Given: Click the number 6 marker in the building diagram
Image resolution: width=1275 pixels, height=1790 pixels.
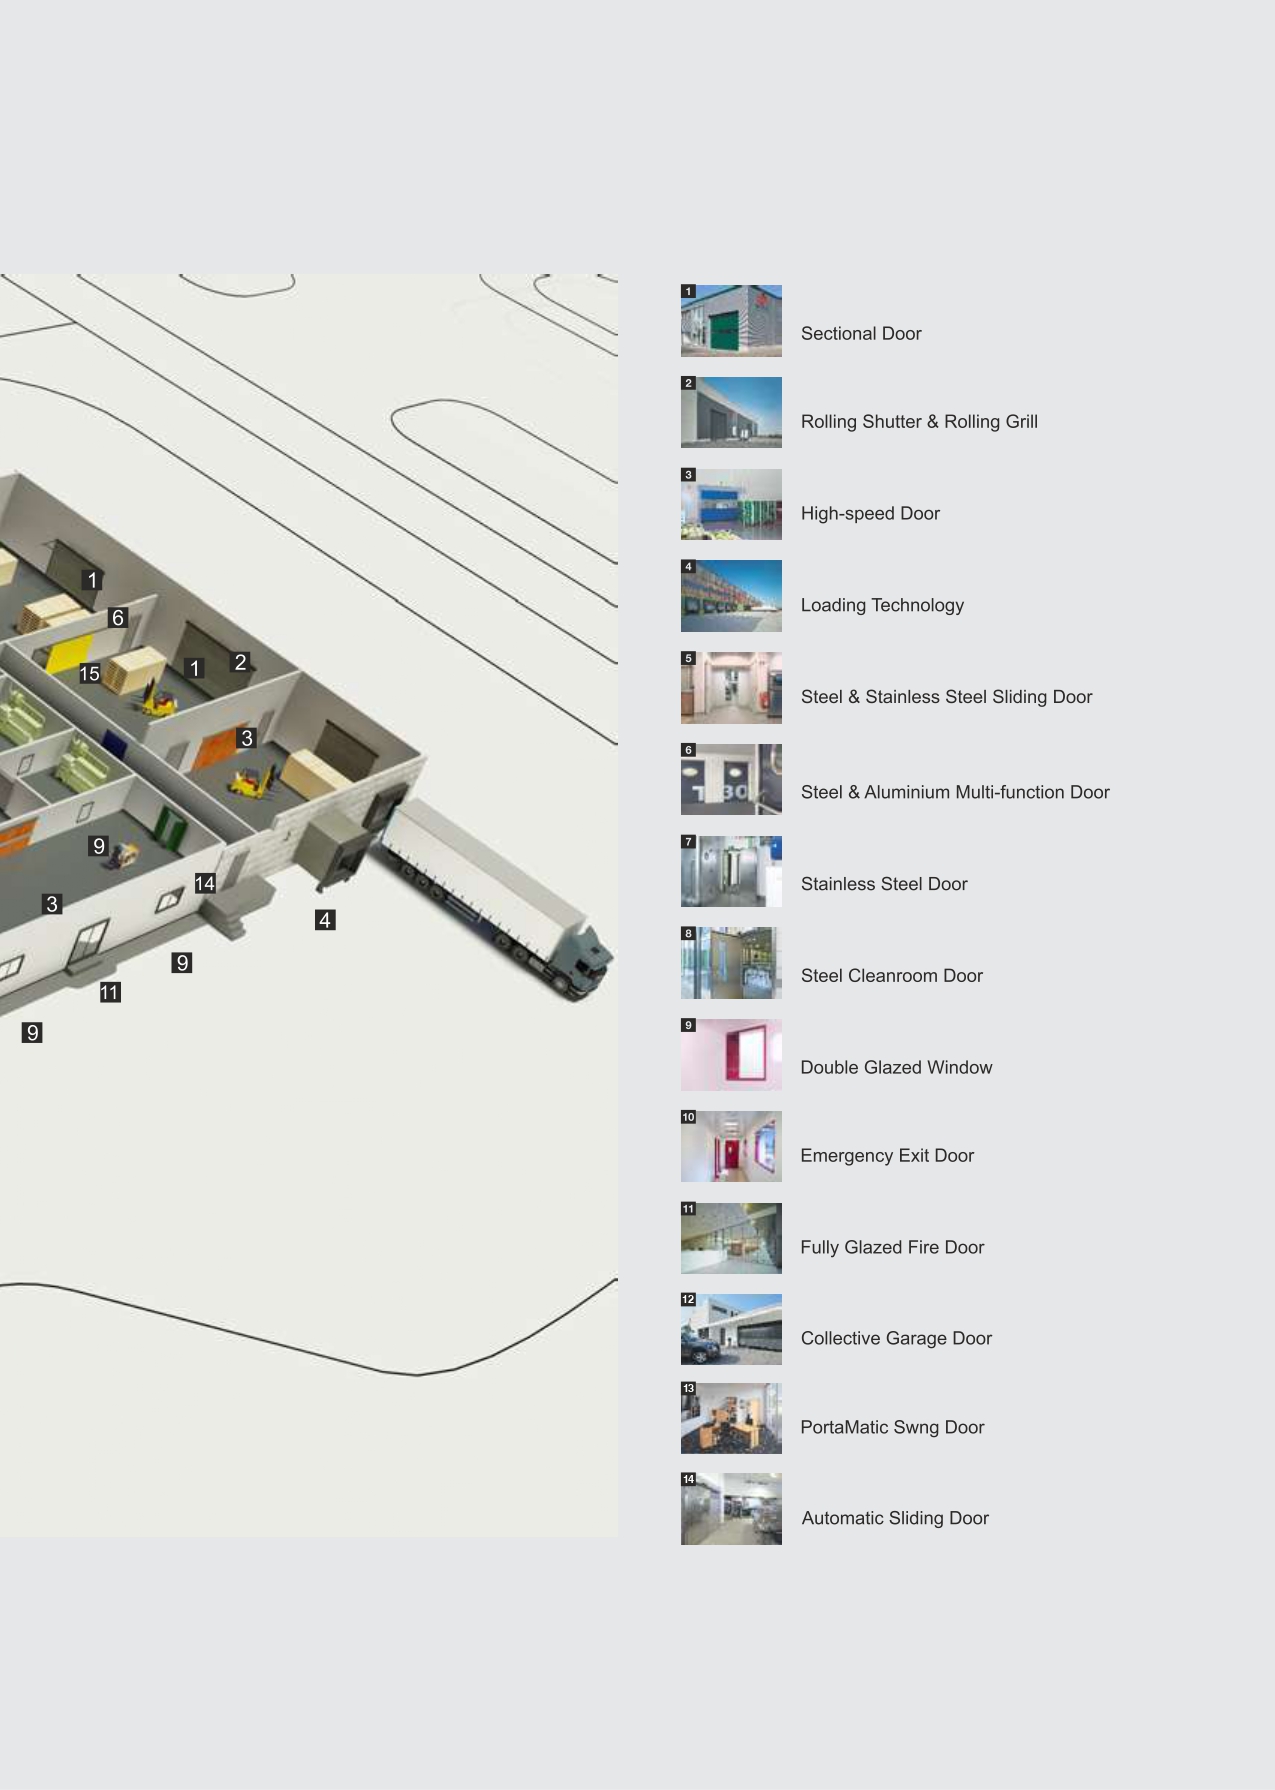Looking at the screenshot, I should pyautogui.click(x=118, y=618).
